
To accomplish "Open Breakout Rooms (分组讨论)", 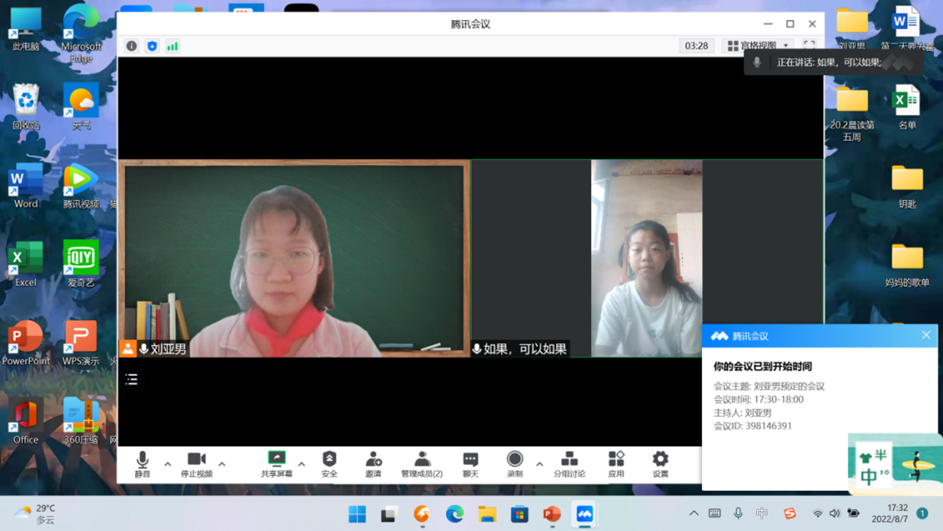I will pyautogui.click(x=569, y=463).
